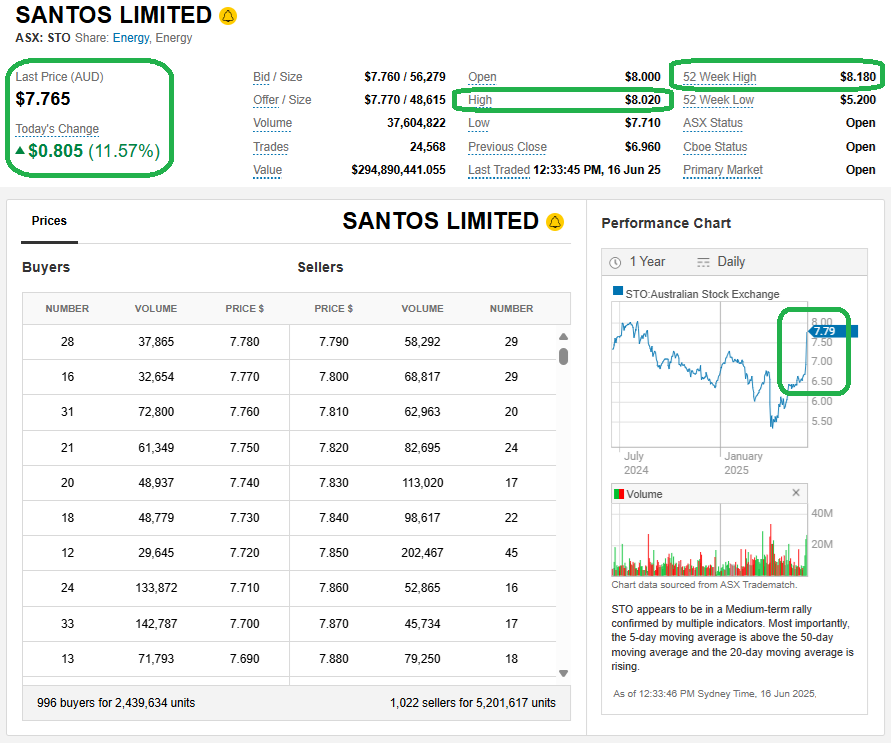Close the Volume chart panel
This screenshot has height=743, width=891.
pos(796,493)
